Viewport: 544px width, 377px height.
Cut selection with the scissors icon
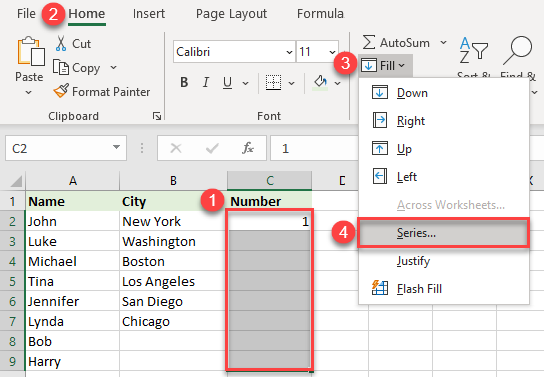point(61,44)
